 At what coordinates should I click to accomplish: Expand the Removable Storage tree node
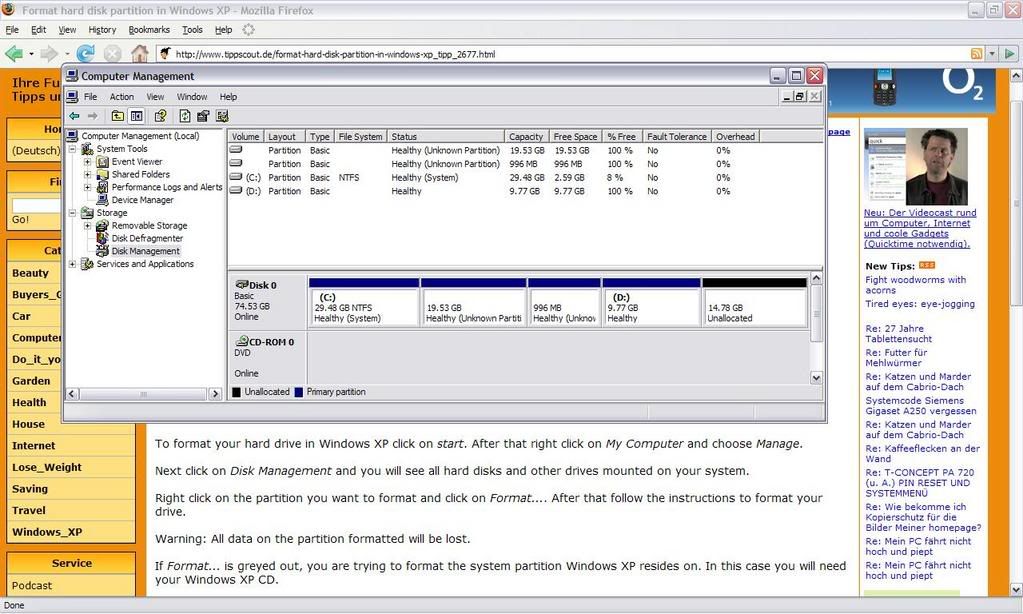(x=87, y=226)
